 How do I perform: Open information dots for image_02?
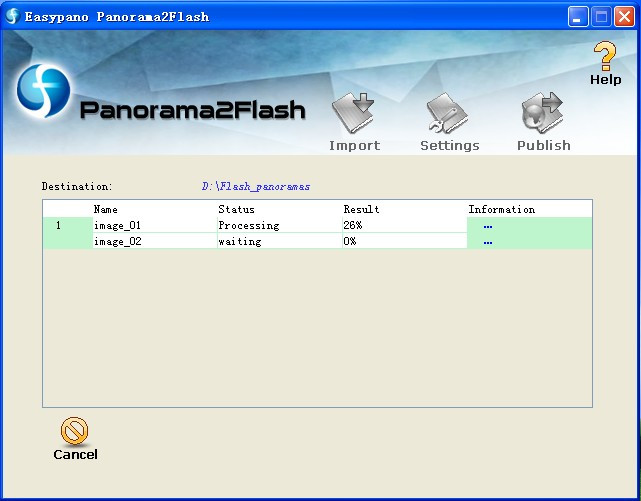point(488,242)
